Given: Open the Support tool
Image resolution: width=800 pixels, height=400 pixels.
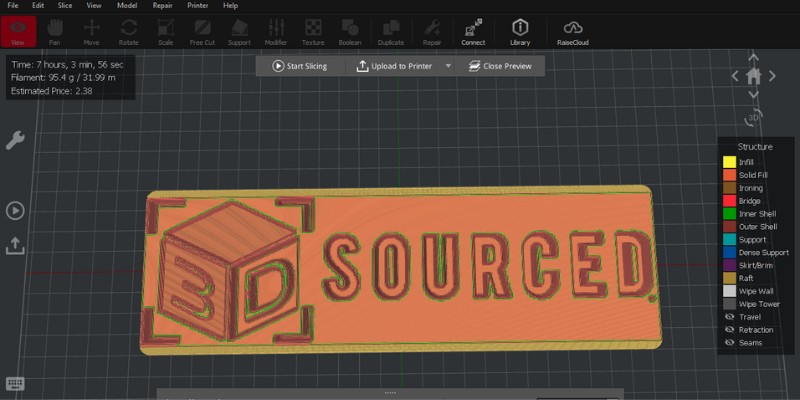Looking at the screenshot, I should 239,32.
